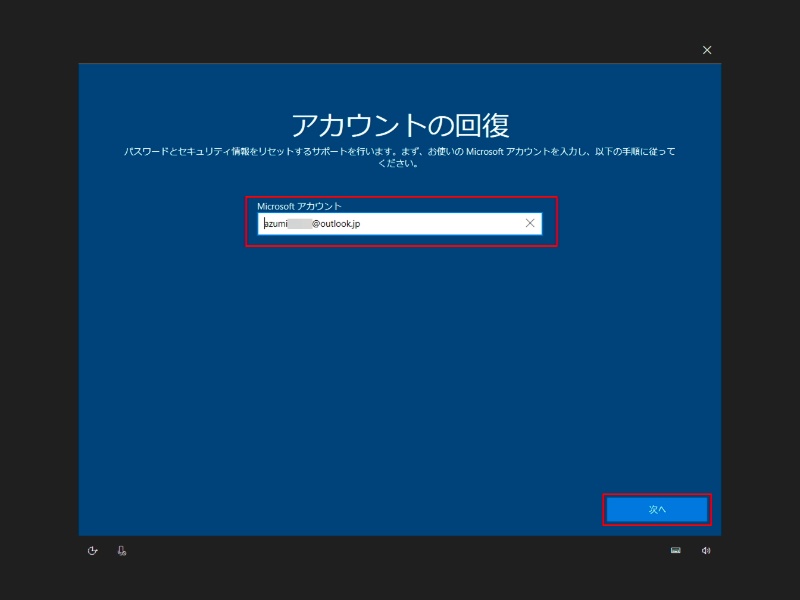
Task: Click the password reset instruction text
Action: (400, 151)
